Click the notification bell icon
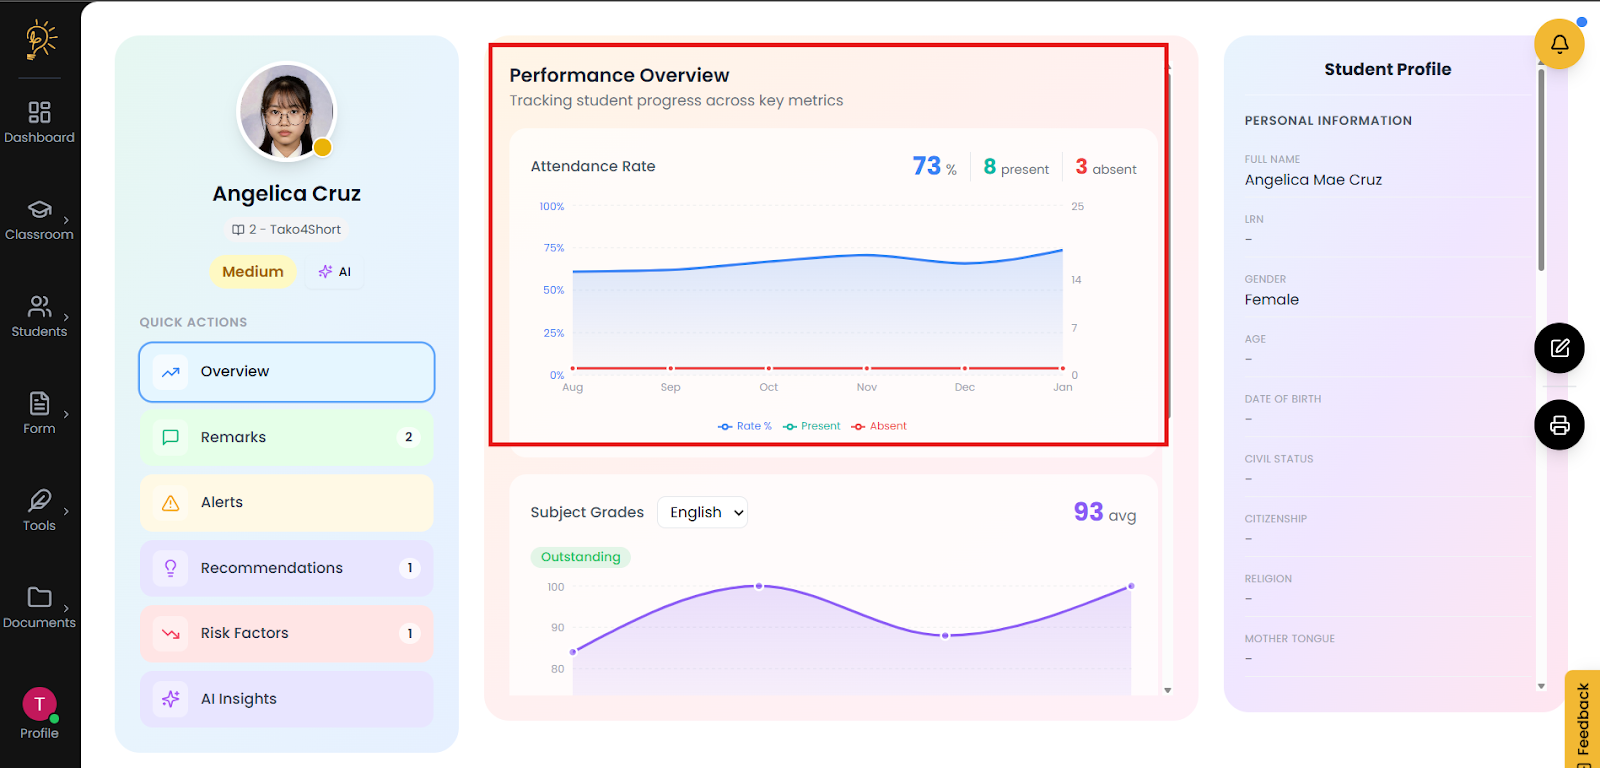 (x=1559, y=44)
